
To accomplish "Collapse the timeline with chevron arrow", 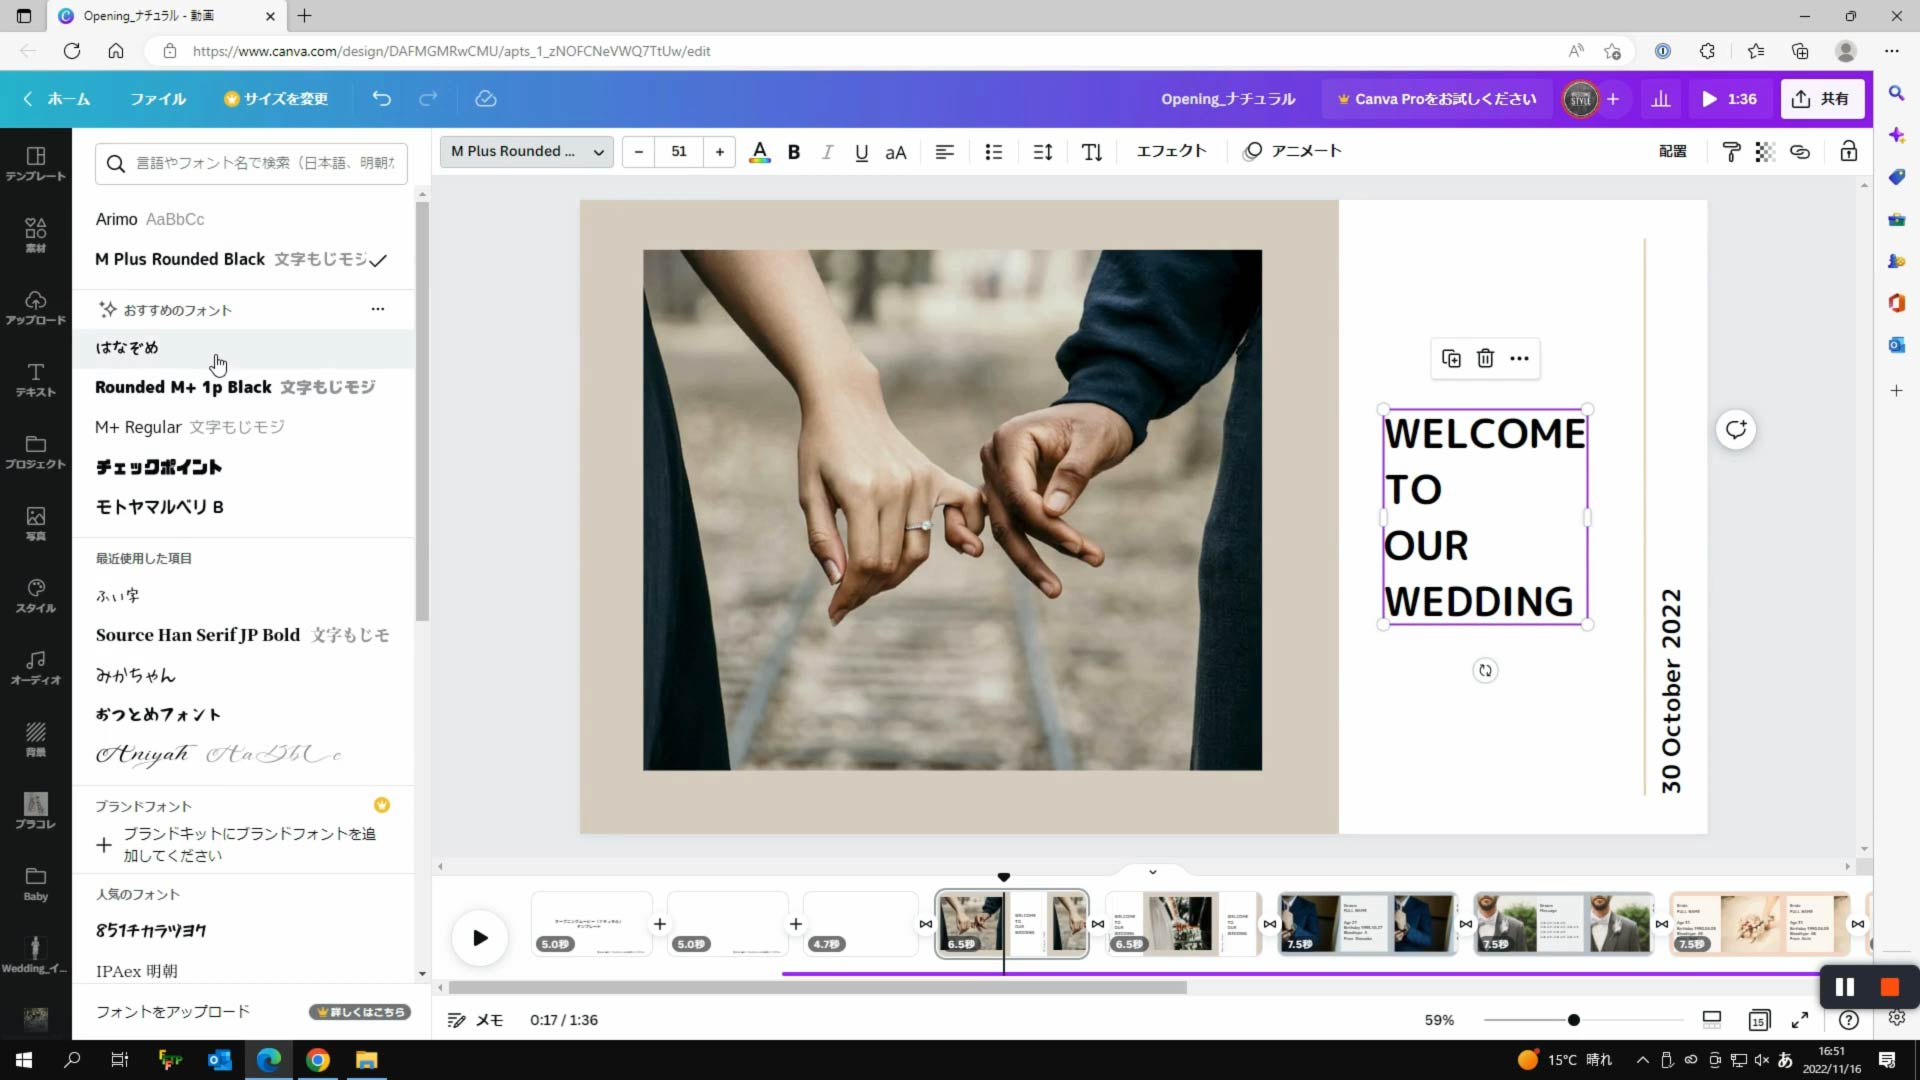I will [x=1152, y=871].
